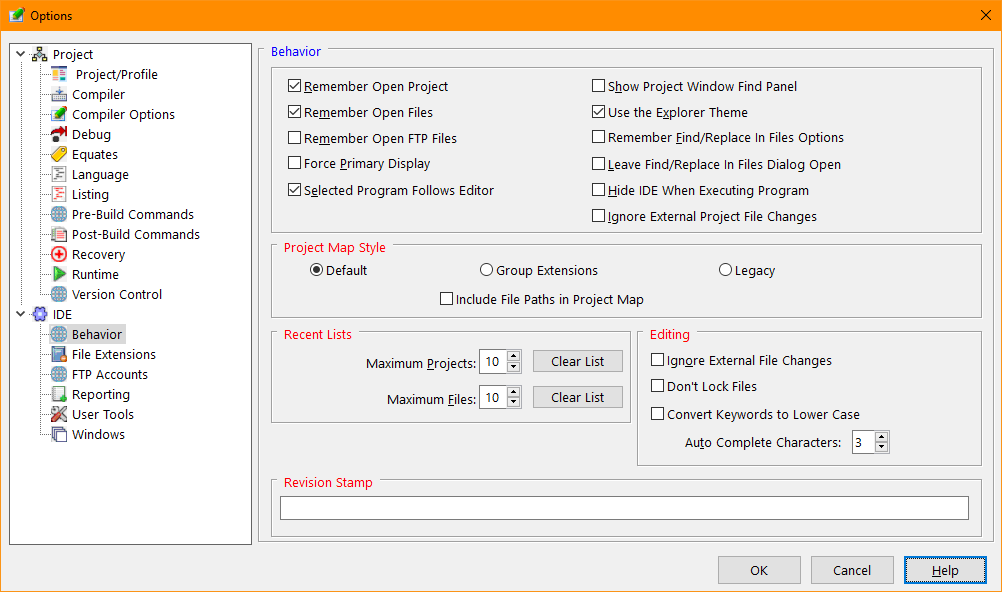Enable Hide IDE When Executing Program
1002x592 pixels.
coord(599,191)
